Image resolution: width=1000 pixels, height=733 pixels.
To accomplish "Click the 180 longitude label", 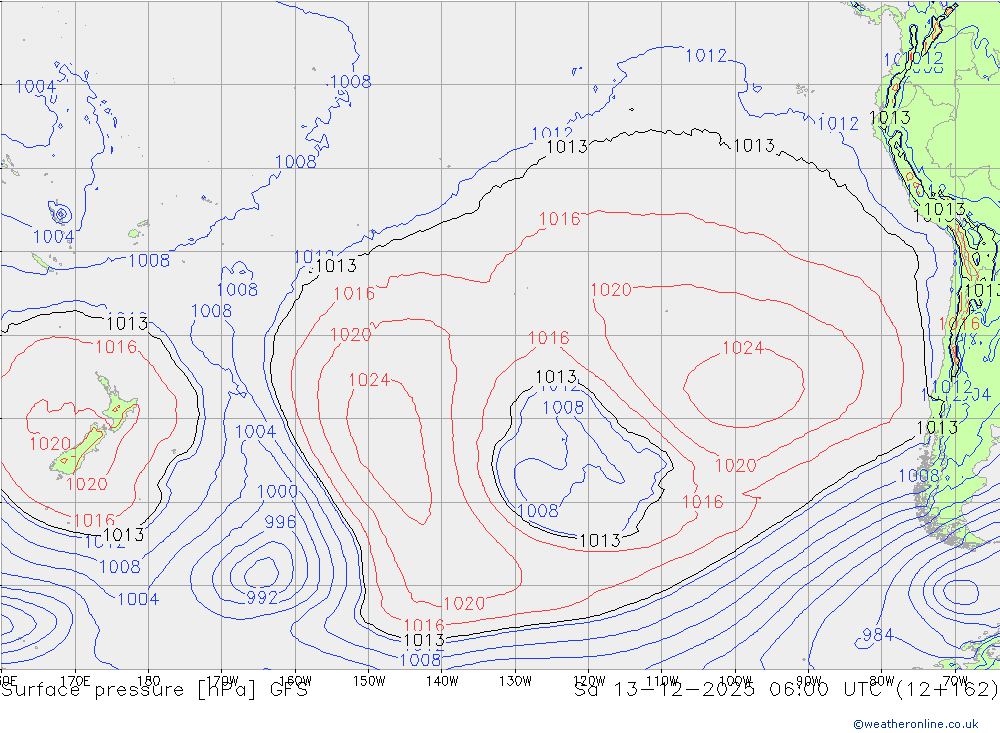I will pyautogui.click(x=148, y=681).
